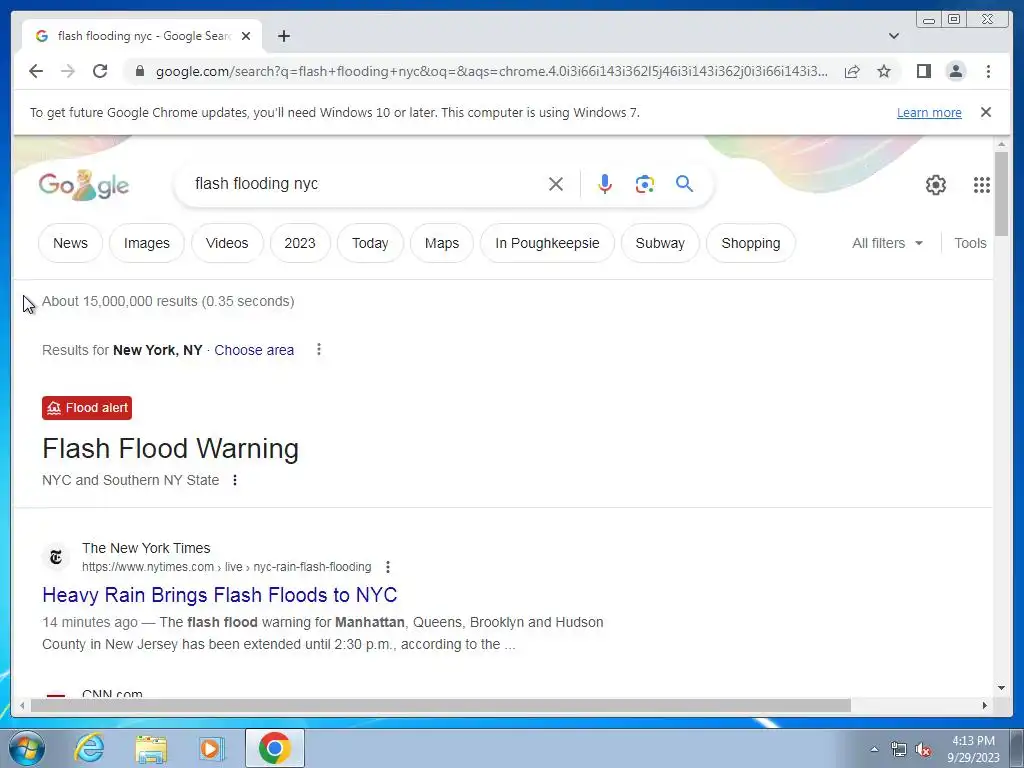The height and width of the screenshot is (768, 1024).
Task: Select the Subway filter chip
Action: [660, 243]
